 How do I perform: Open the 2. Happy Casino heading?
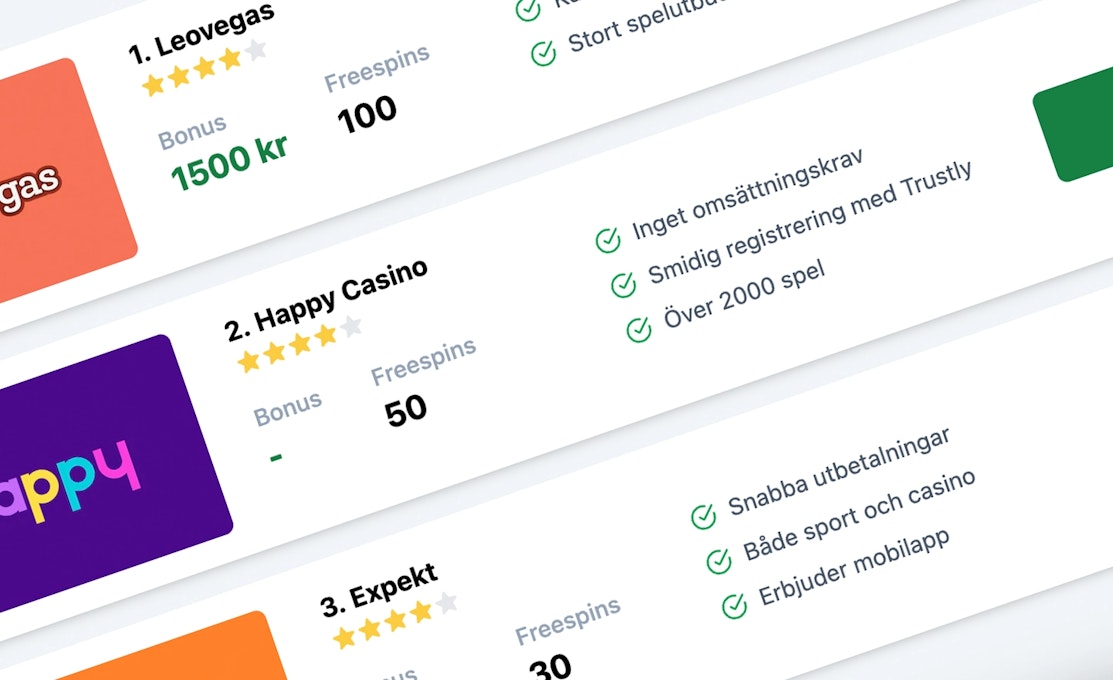coord(326,300)
